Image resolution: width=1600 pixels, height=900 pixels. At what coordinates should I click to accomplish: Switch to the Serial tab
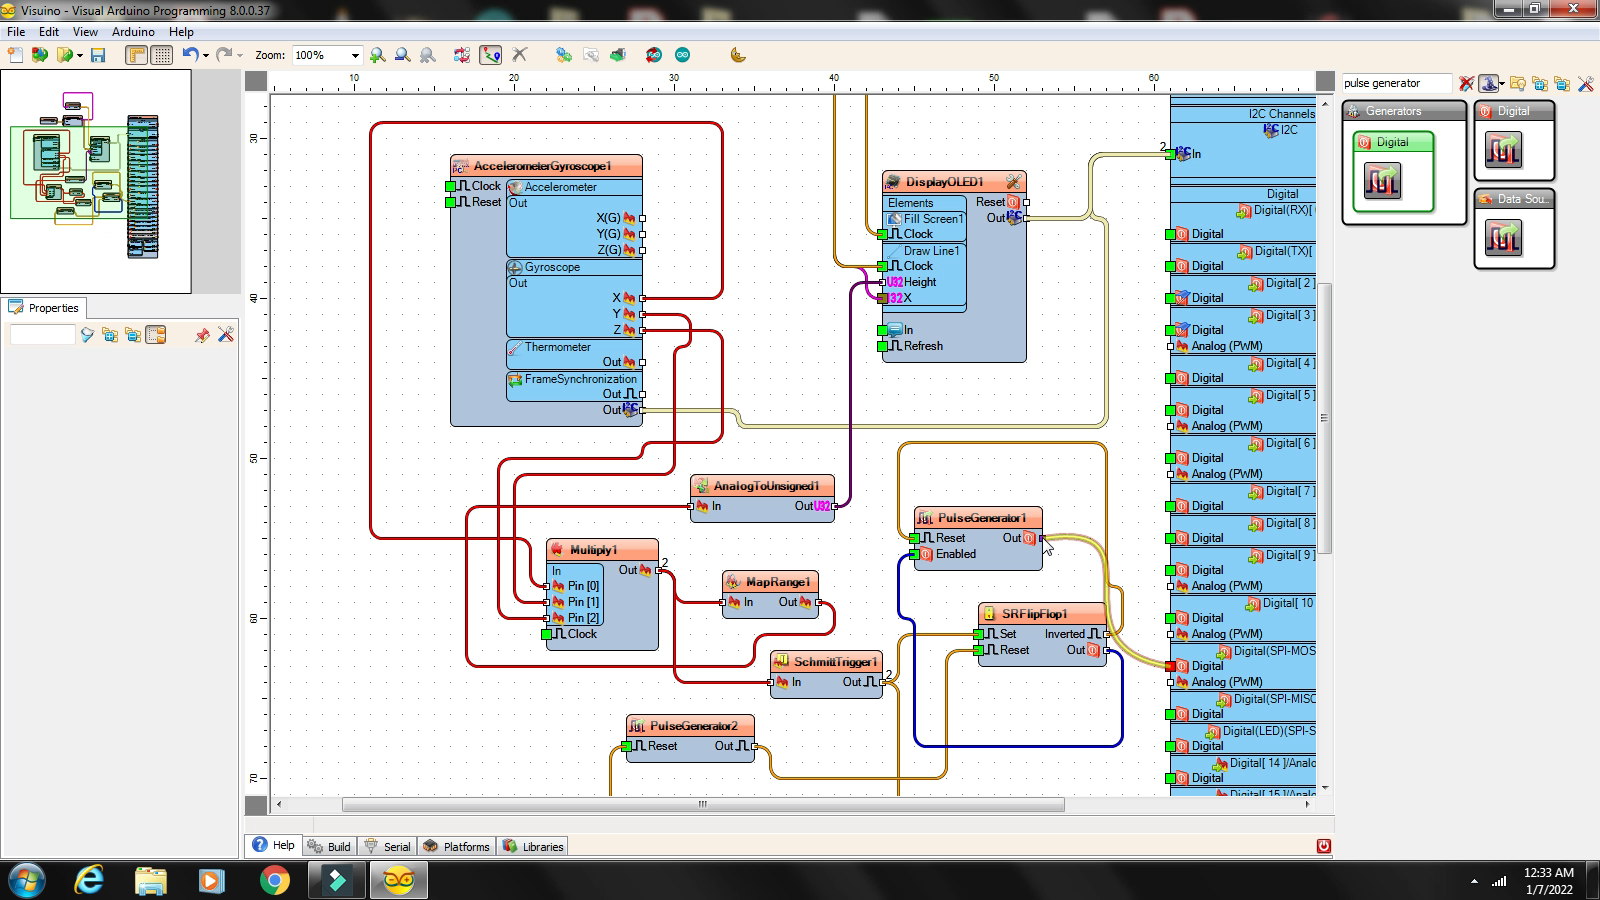[388, 846]
